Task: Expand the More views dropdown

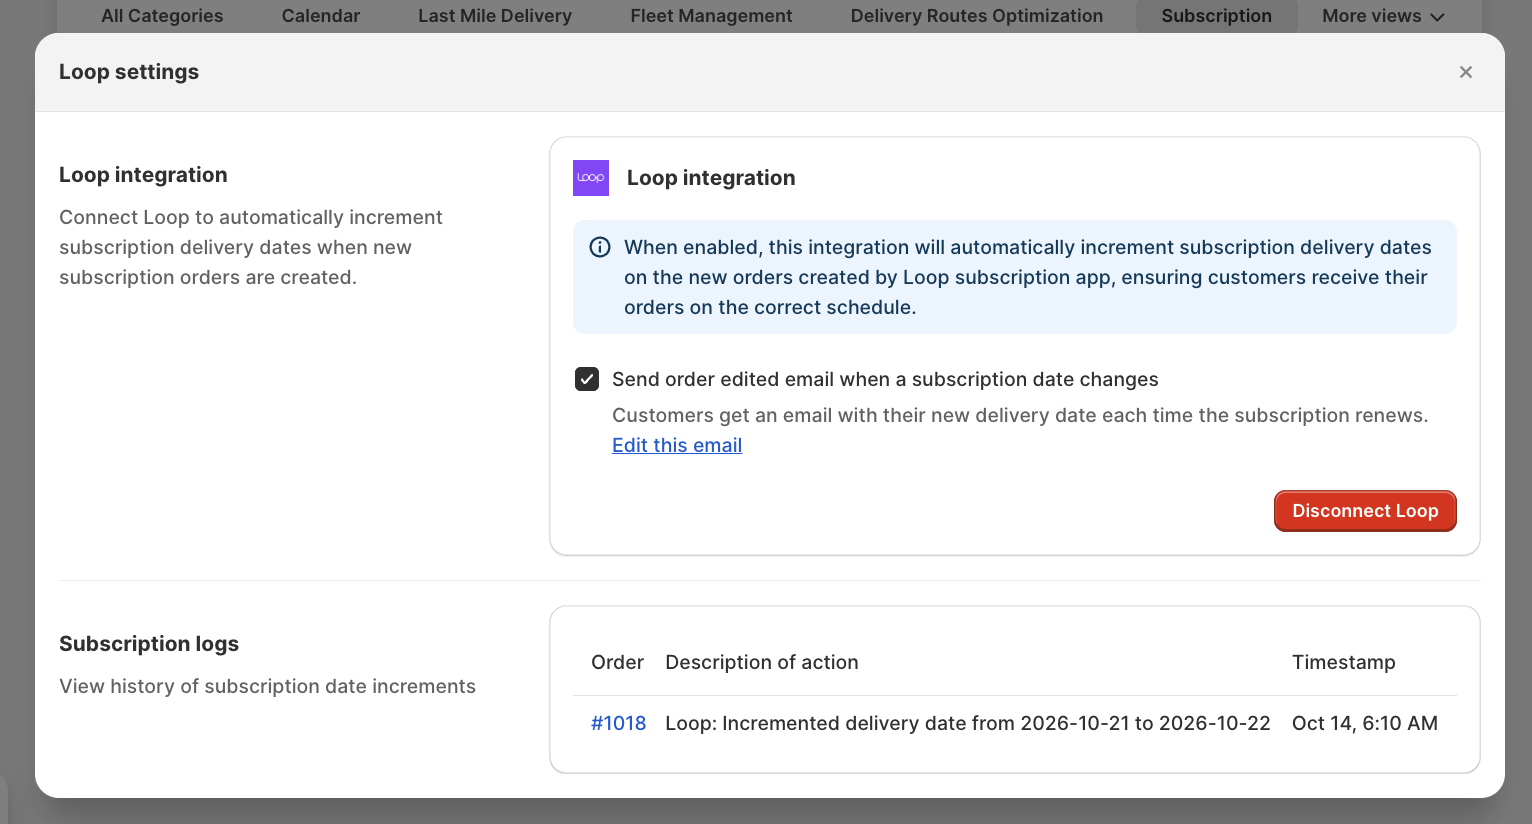Action: point(1383,16)
